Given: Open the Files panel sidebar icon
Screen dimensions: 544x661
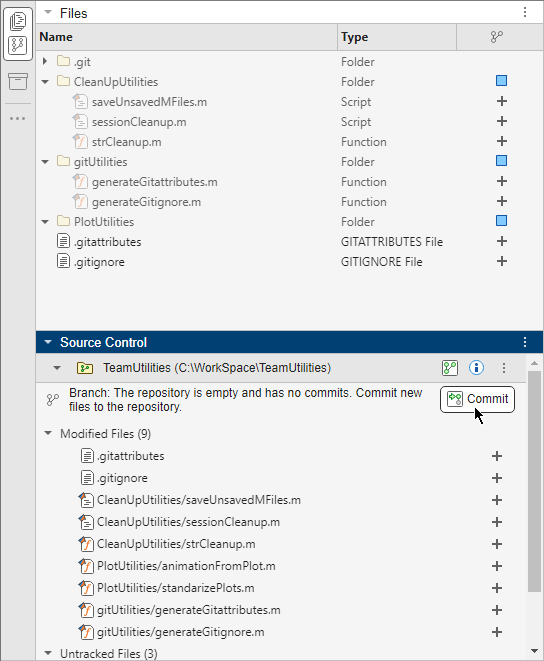Looking at the screenshot, I should pos(18,21).
